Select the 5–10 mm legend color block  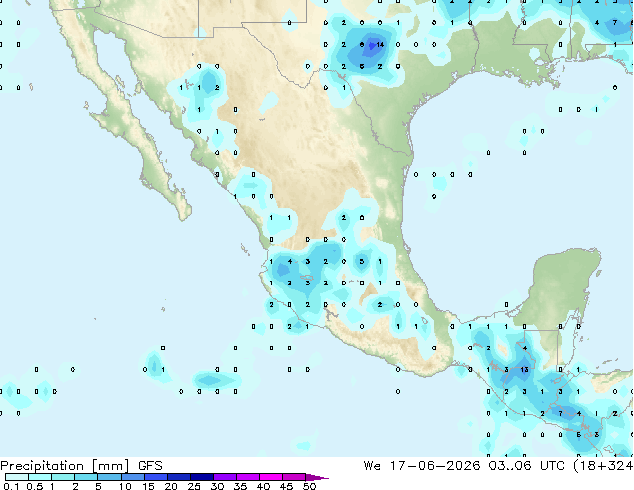(x=110, y=477)
